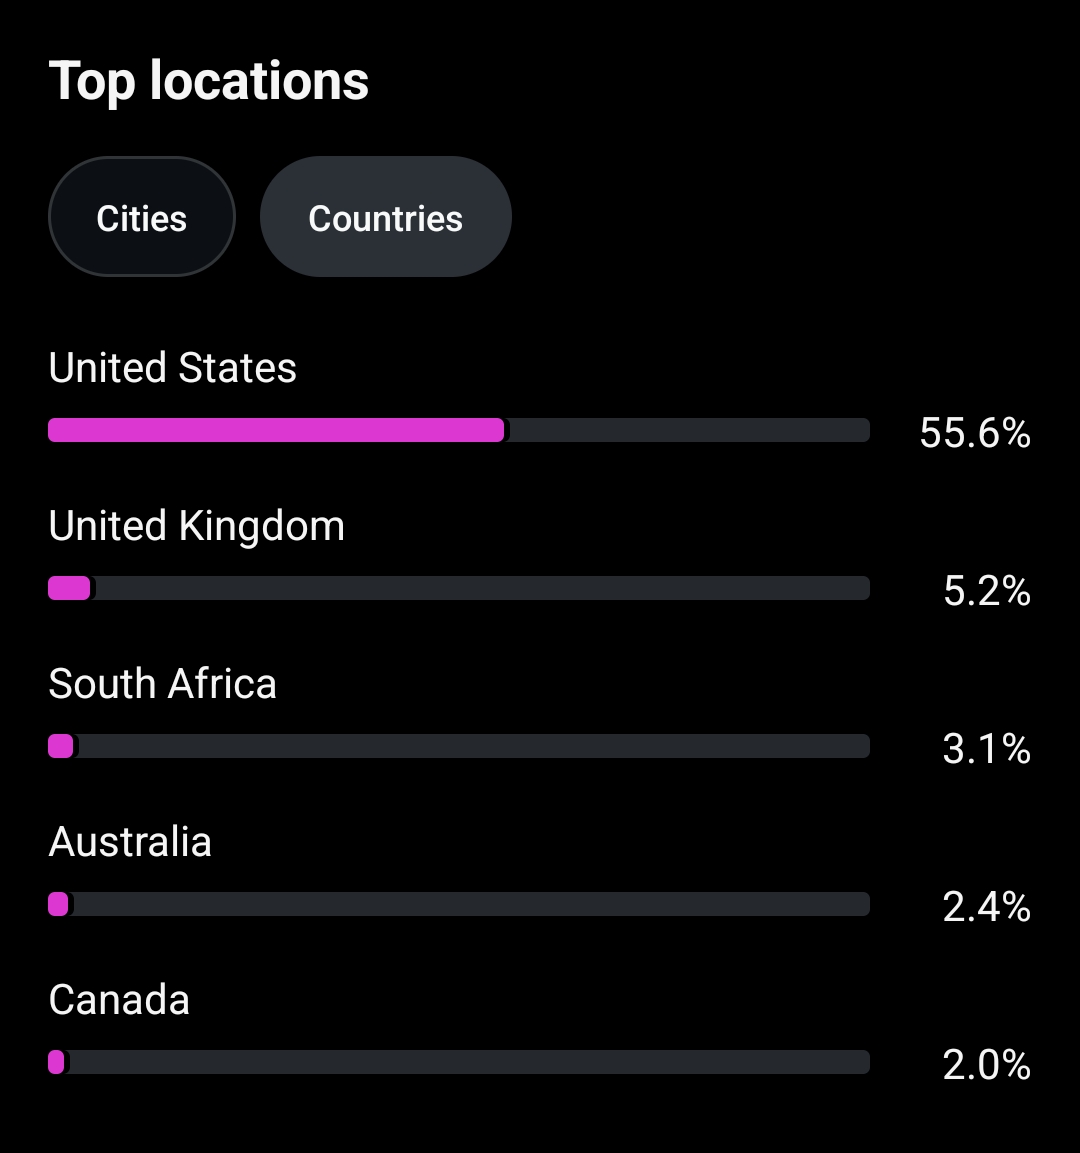Click the United Kingdom pink bar segment
Viewport: 1080px width, 1153px height.
69,588
